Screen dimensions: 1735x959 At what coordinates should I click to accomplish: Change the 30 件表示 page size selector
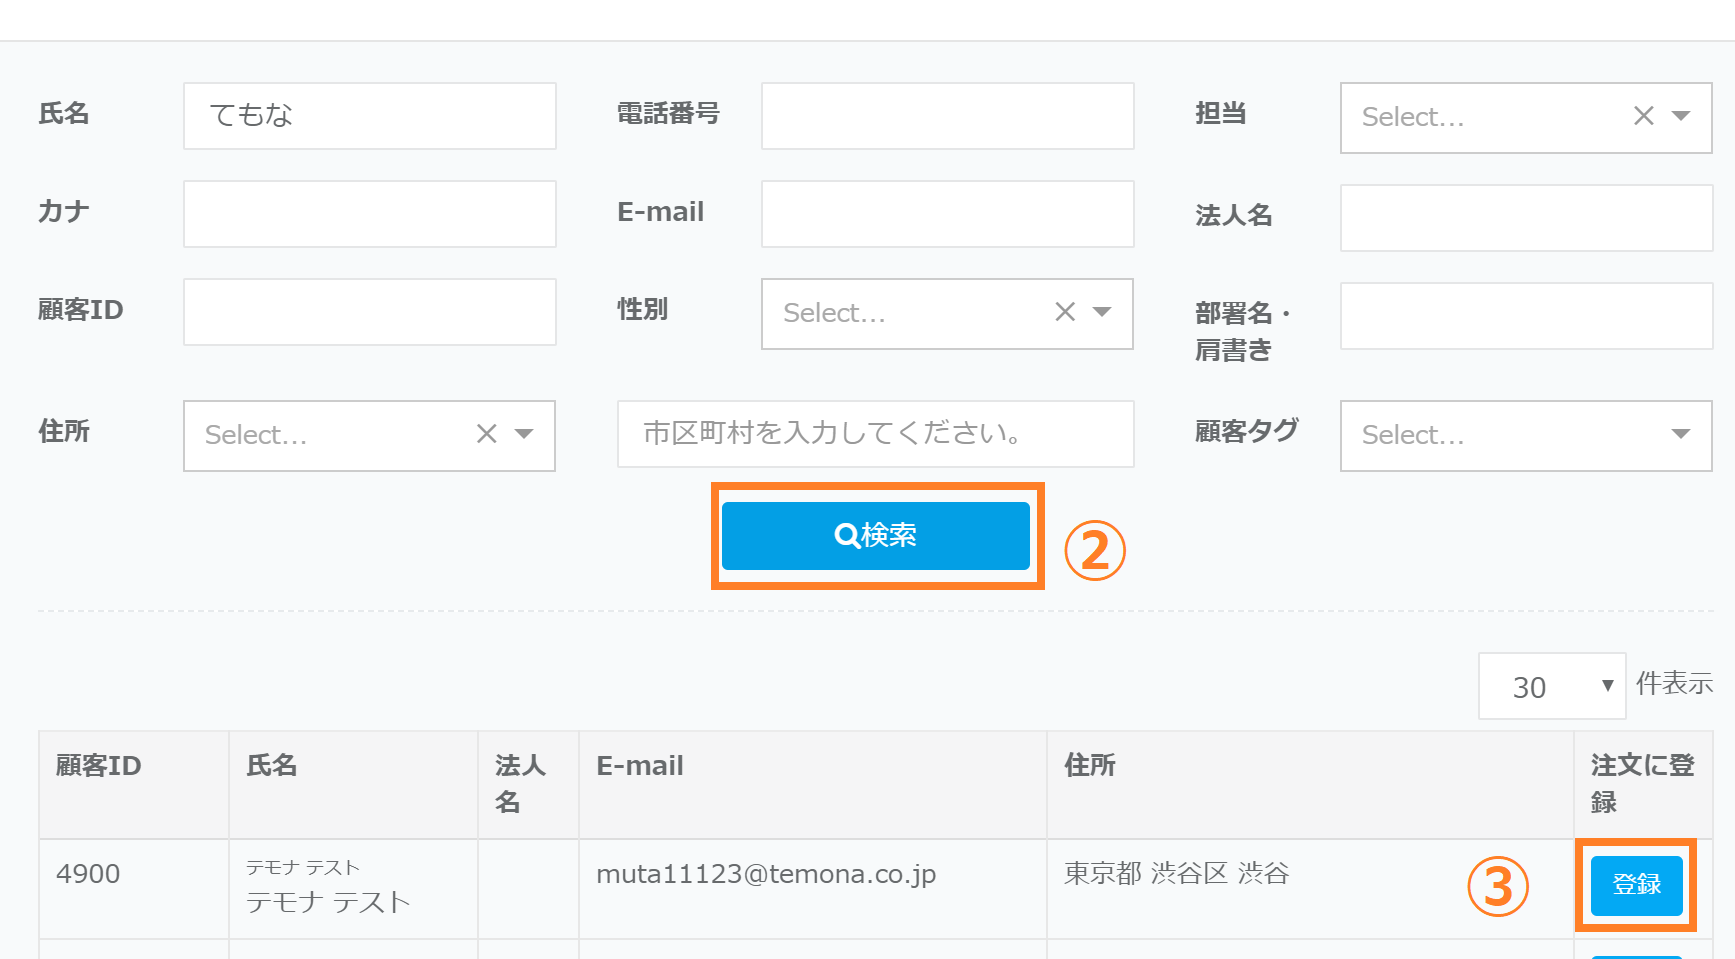pyautogui.click(x=1551, y=686)
